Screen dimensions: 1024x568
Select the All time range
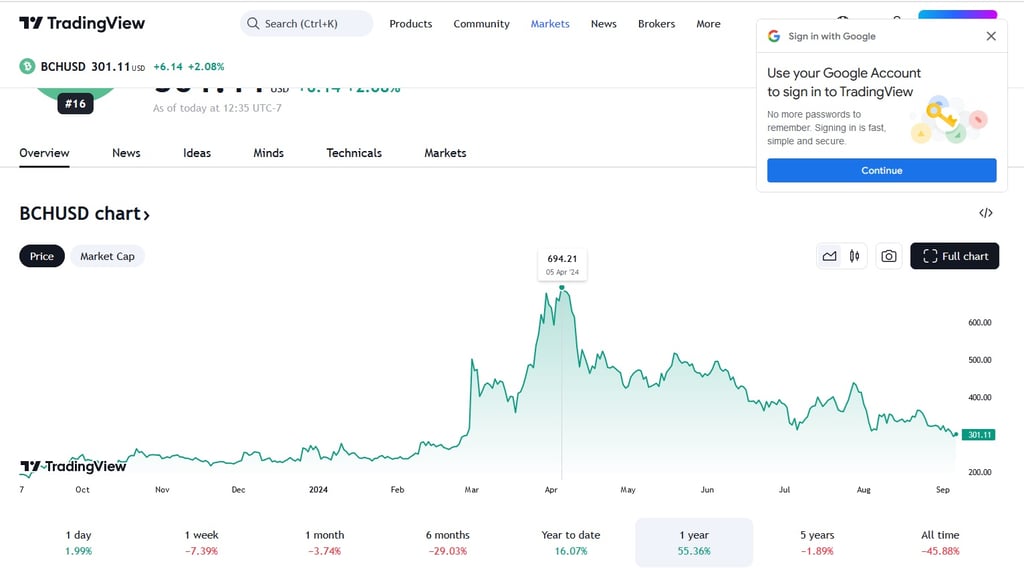point(940,543)
